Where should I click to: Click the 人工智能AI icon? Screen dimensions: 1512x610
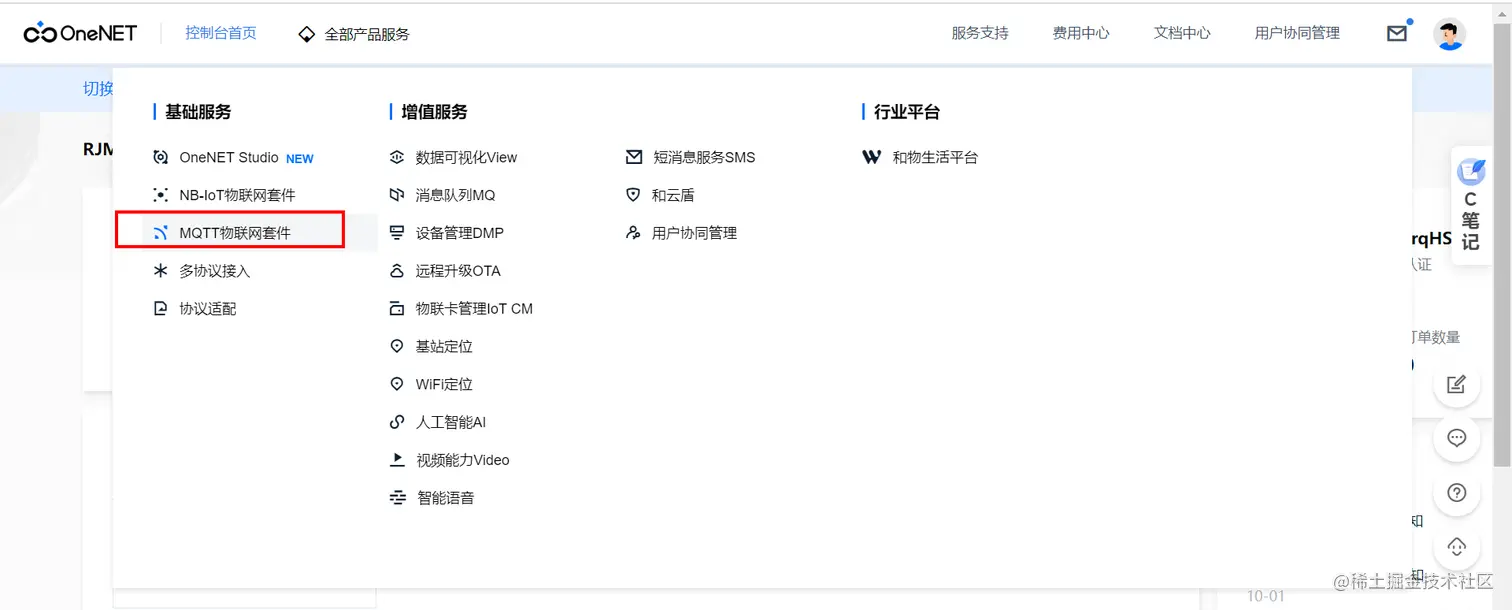397,422
